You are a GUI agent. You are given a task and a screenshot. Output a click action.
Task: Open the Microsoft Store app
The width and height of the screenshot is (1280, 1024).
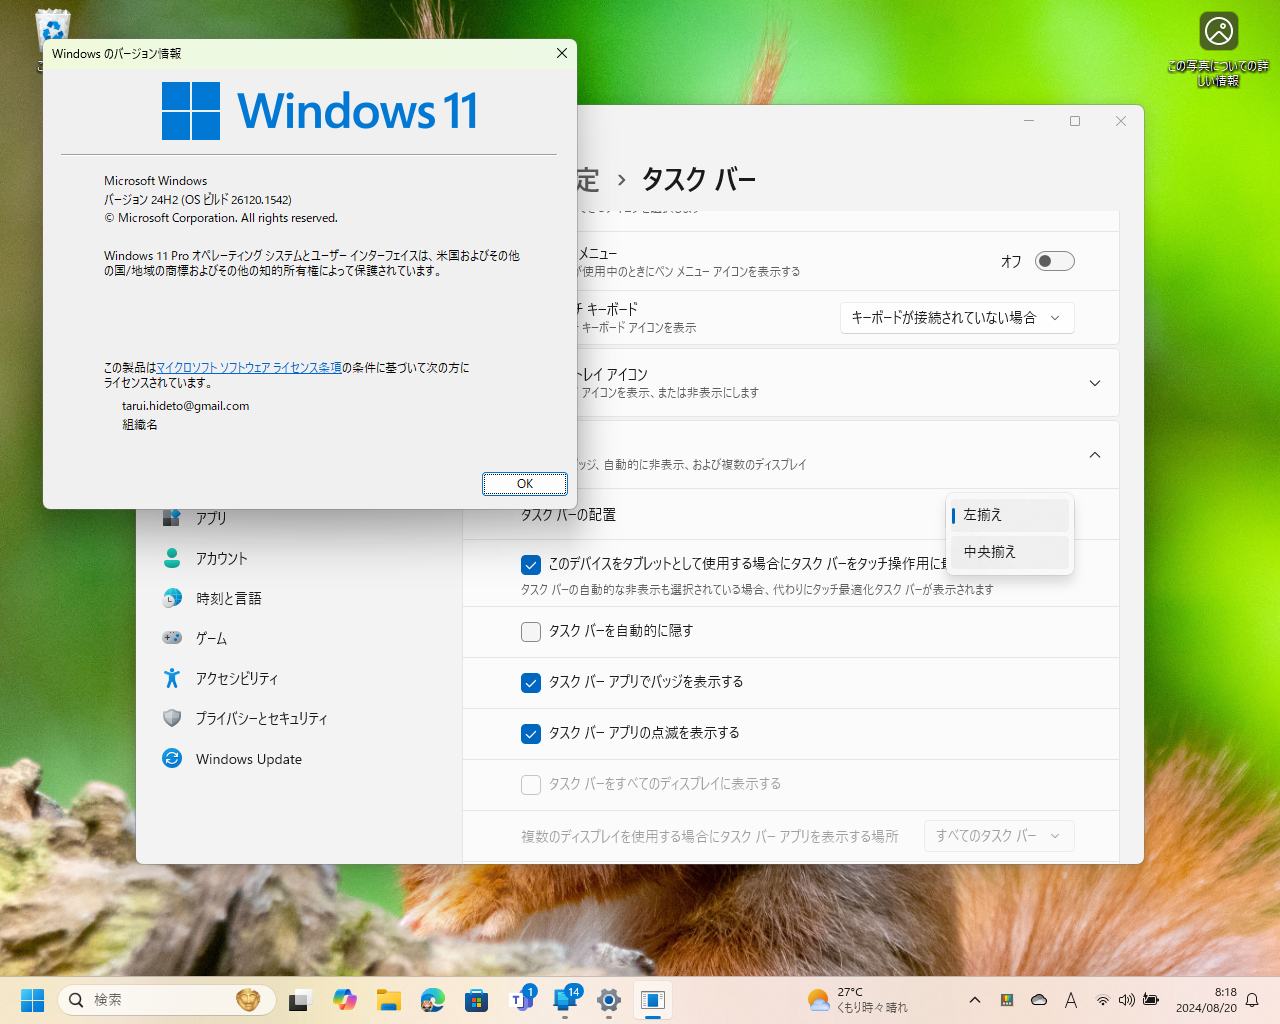click(x=477, y=1000)
